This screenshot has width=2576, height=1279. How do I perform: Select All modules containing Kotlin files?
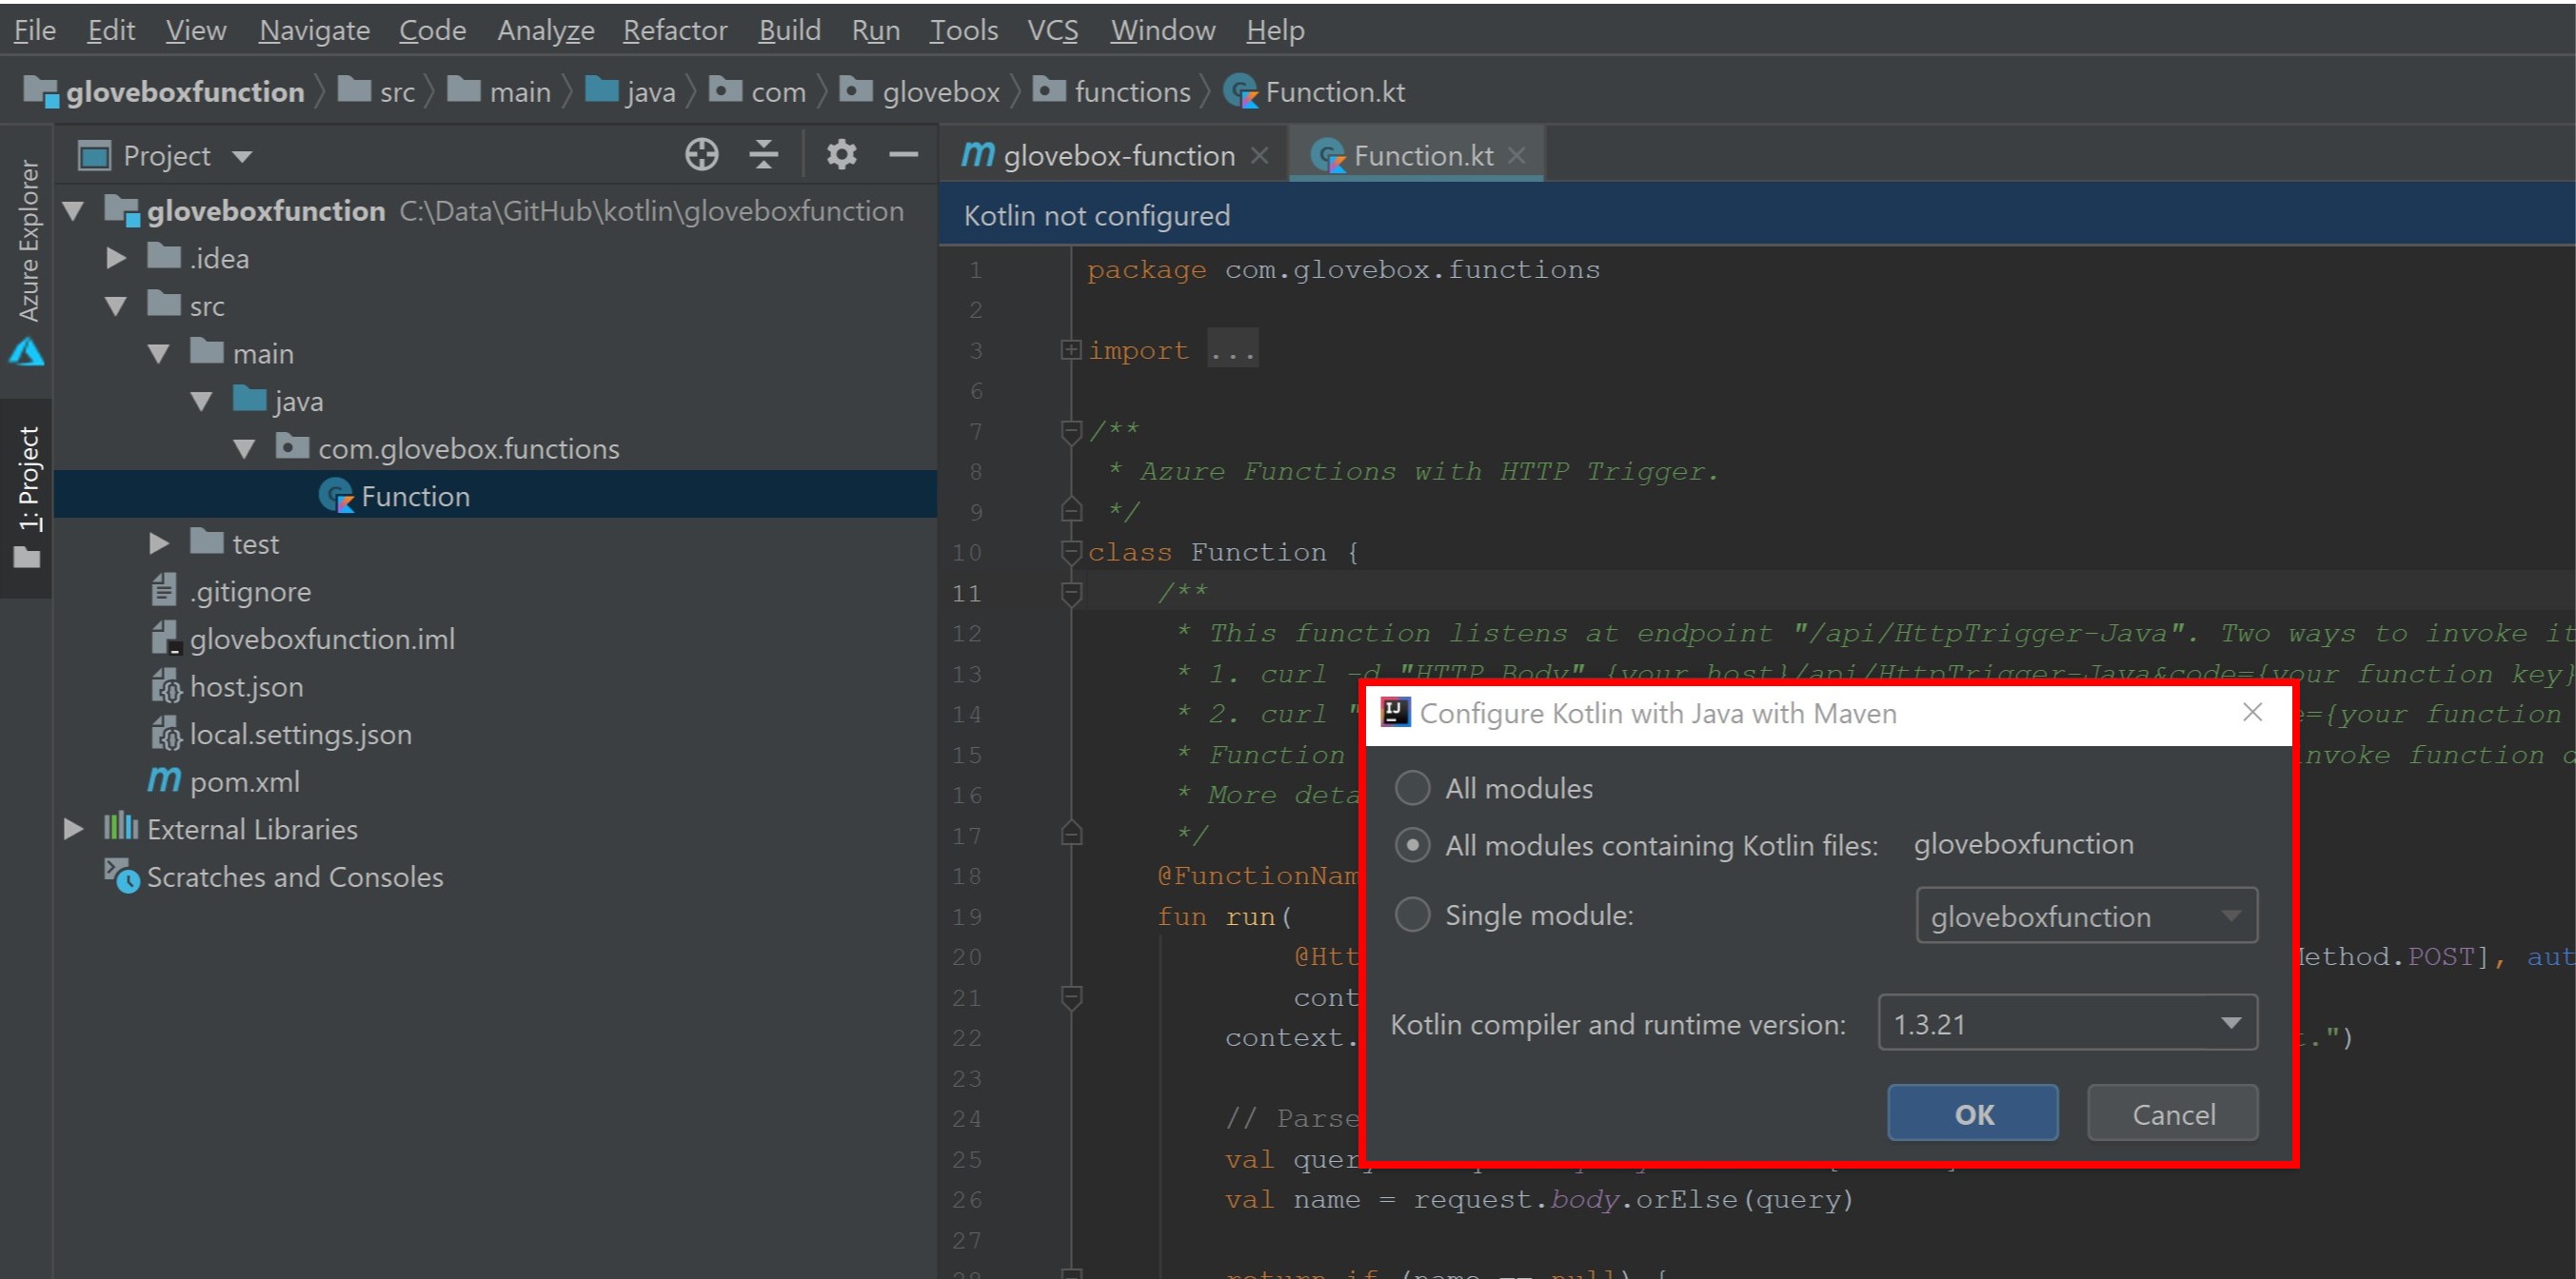point(1412,845)
